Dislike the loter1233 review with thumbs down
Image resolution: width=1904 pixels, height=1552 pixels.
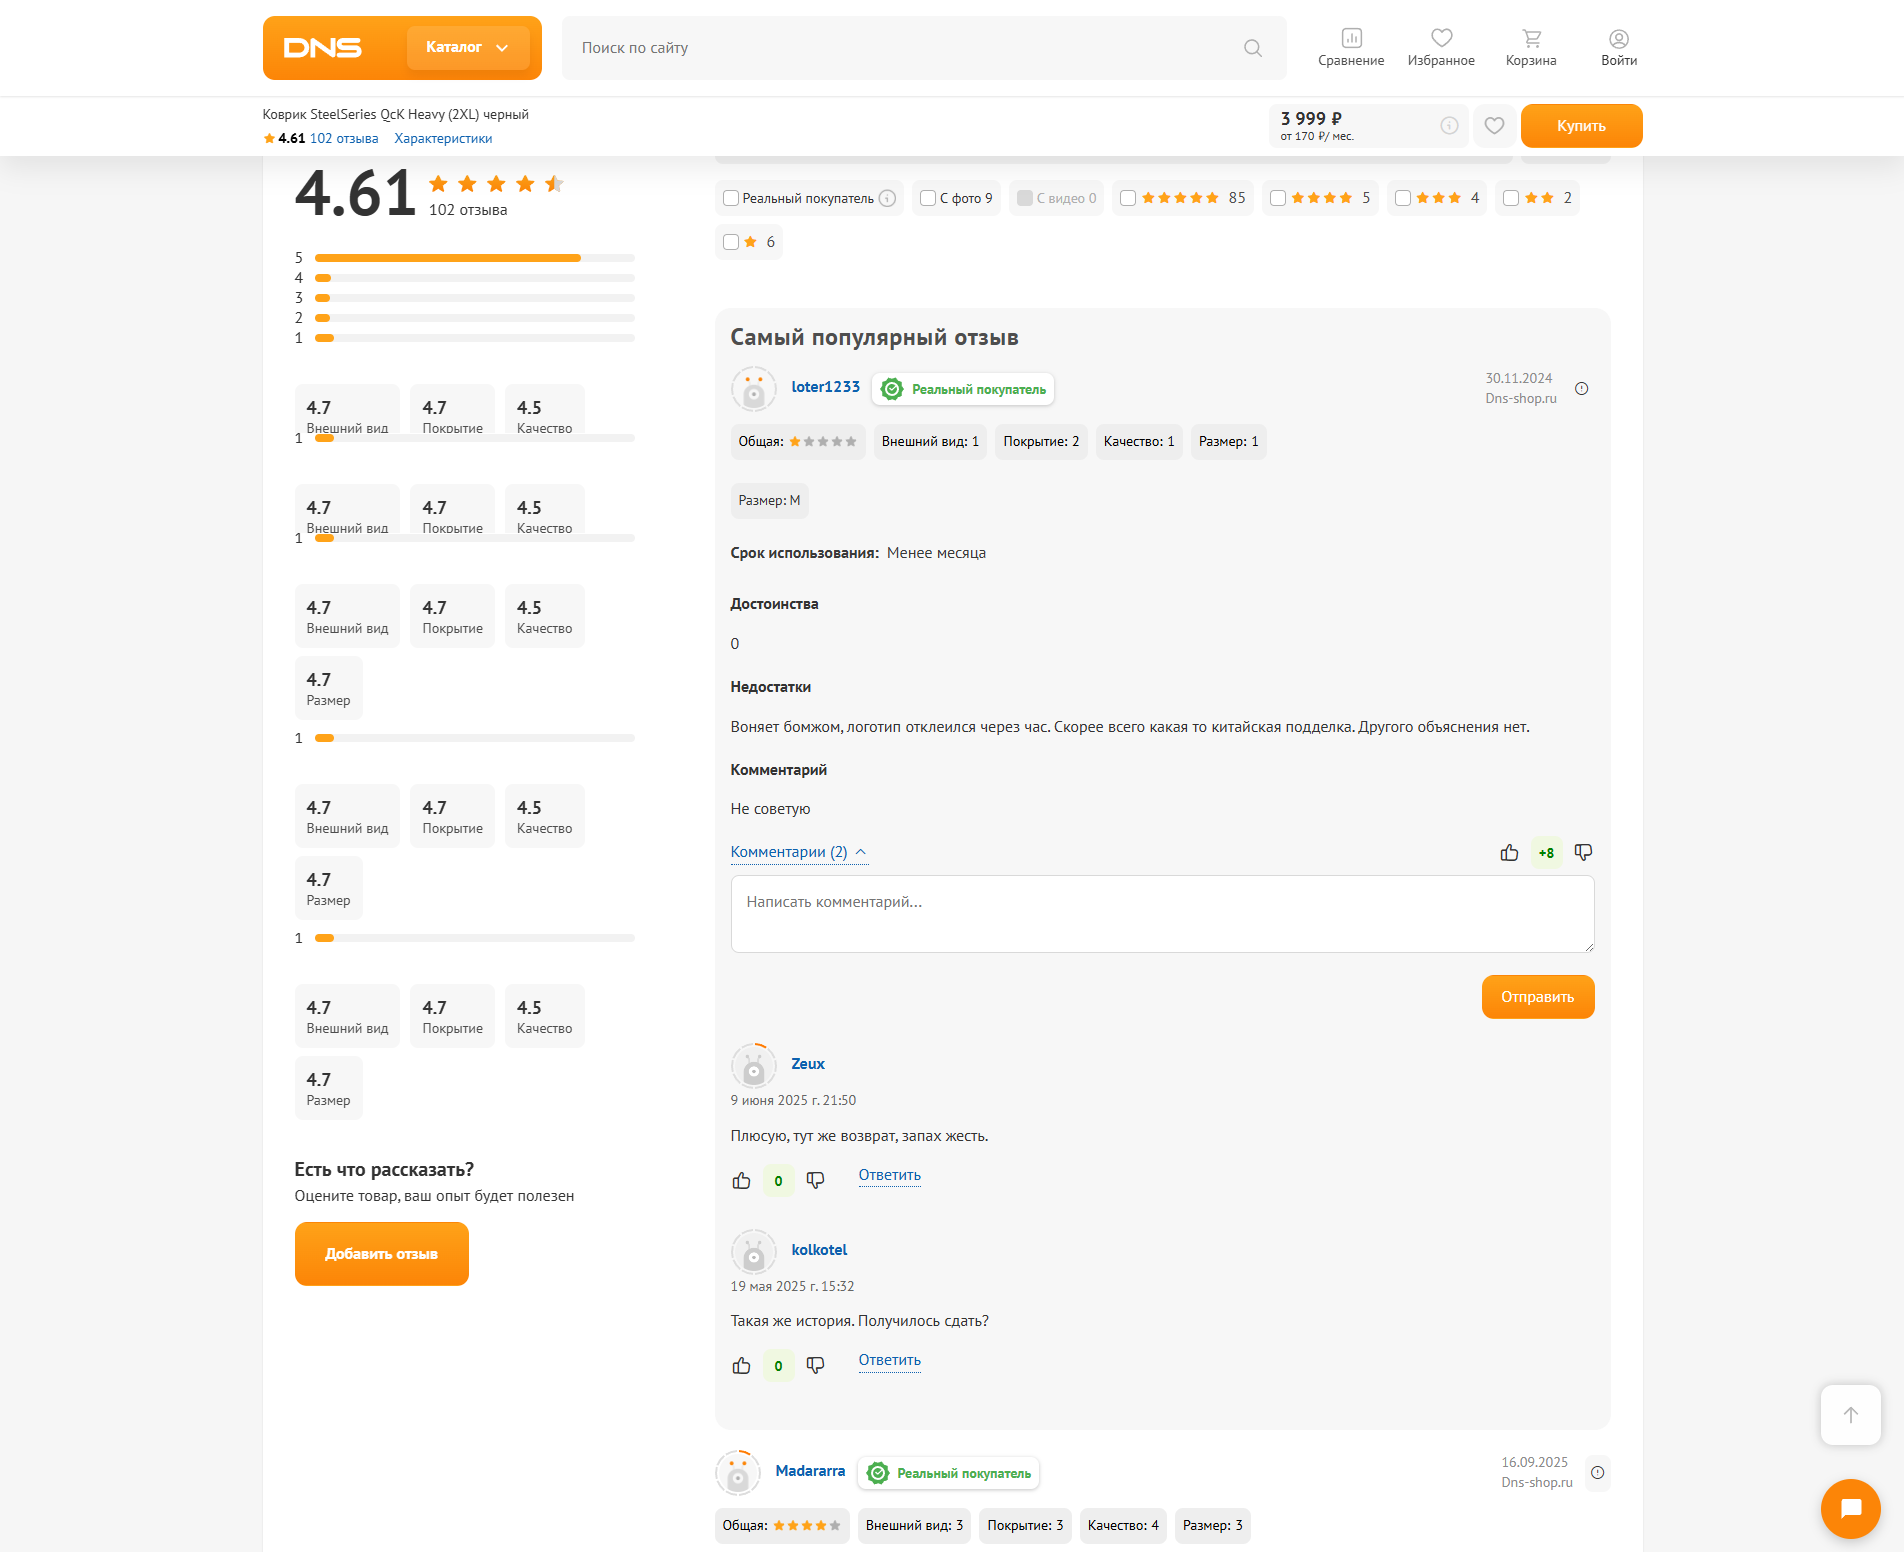coord(1583,853)
